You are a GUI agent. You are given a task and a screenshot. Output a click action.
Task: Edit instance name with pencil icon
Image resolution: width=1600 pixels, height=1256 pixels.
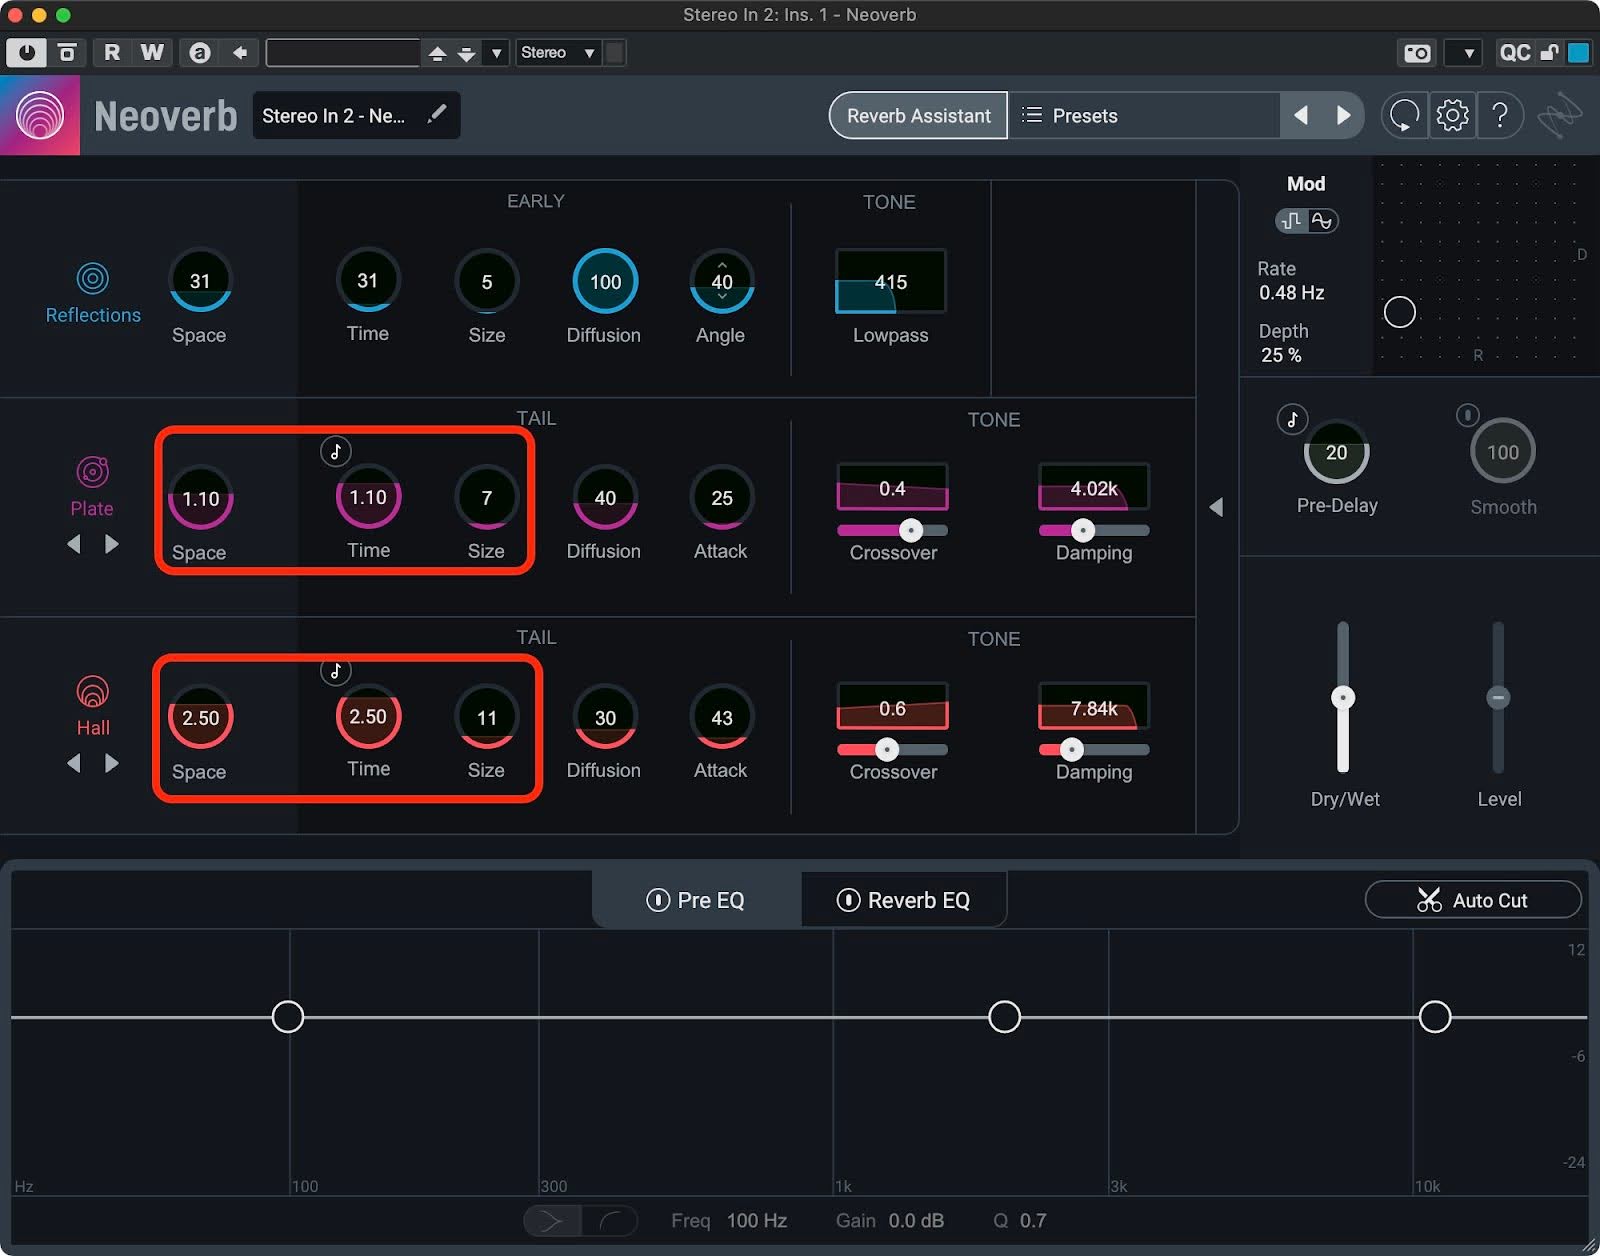pyautogui.click(x=436, y=115)
